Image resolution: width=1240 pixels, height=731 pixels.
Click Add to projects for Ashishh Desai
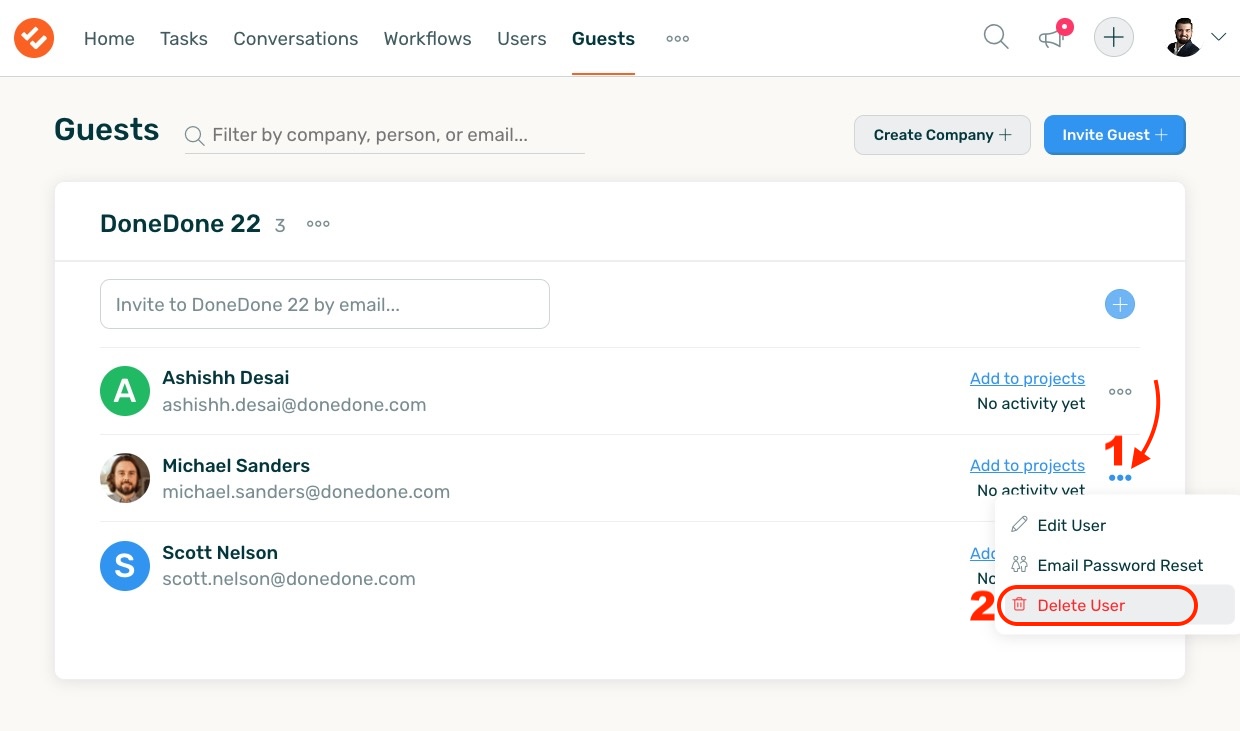(x=1027, y=378)
